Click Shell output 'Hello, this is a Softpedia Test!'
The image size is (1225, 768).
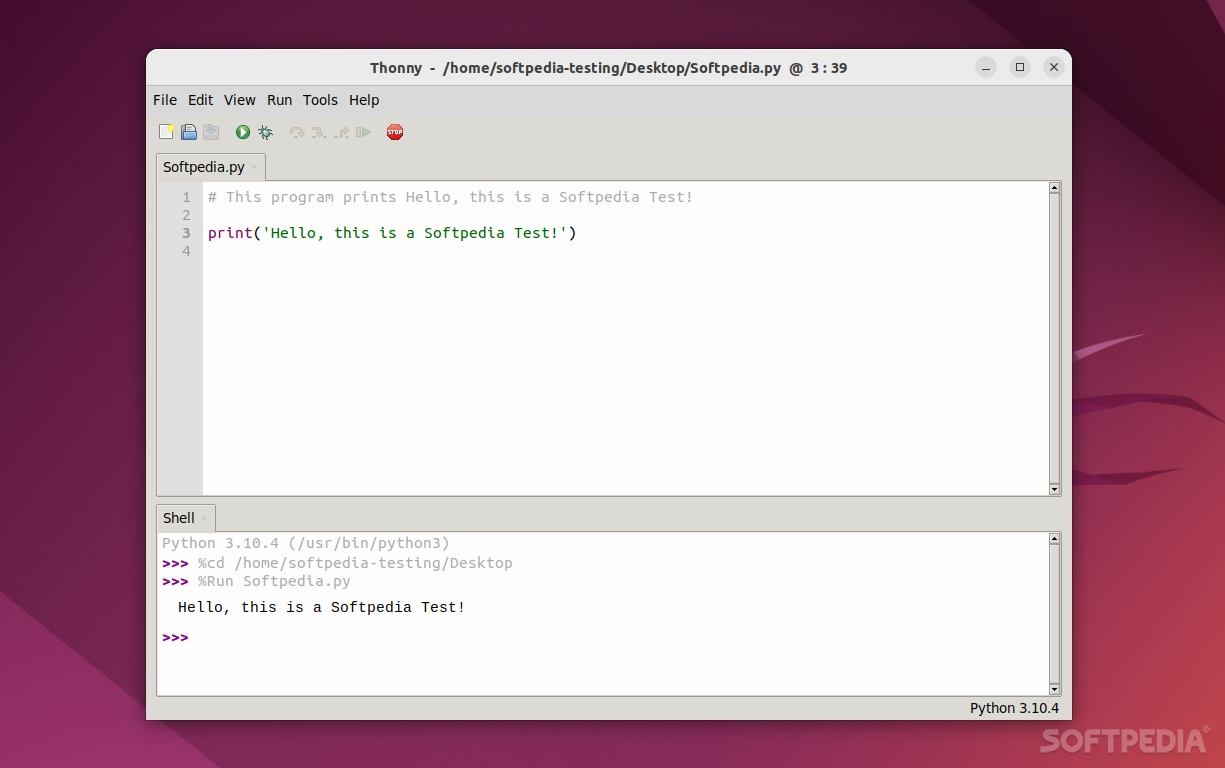tap(321, 607)
